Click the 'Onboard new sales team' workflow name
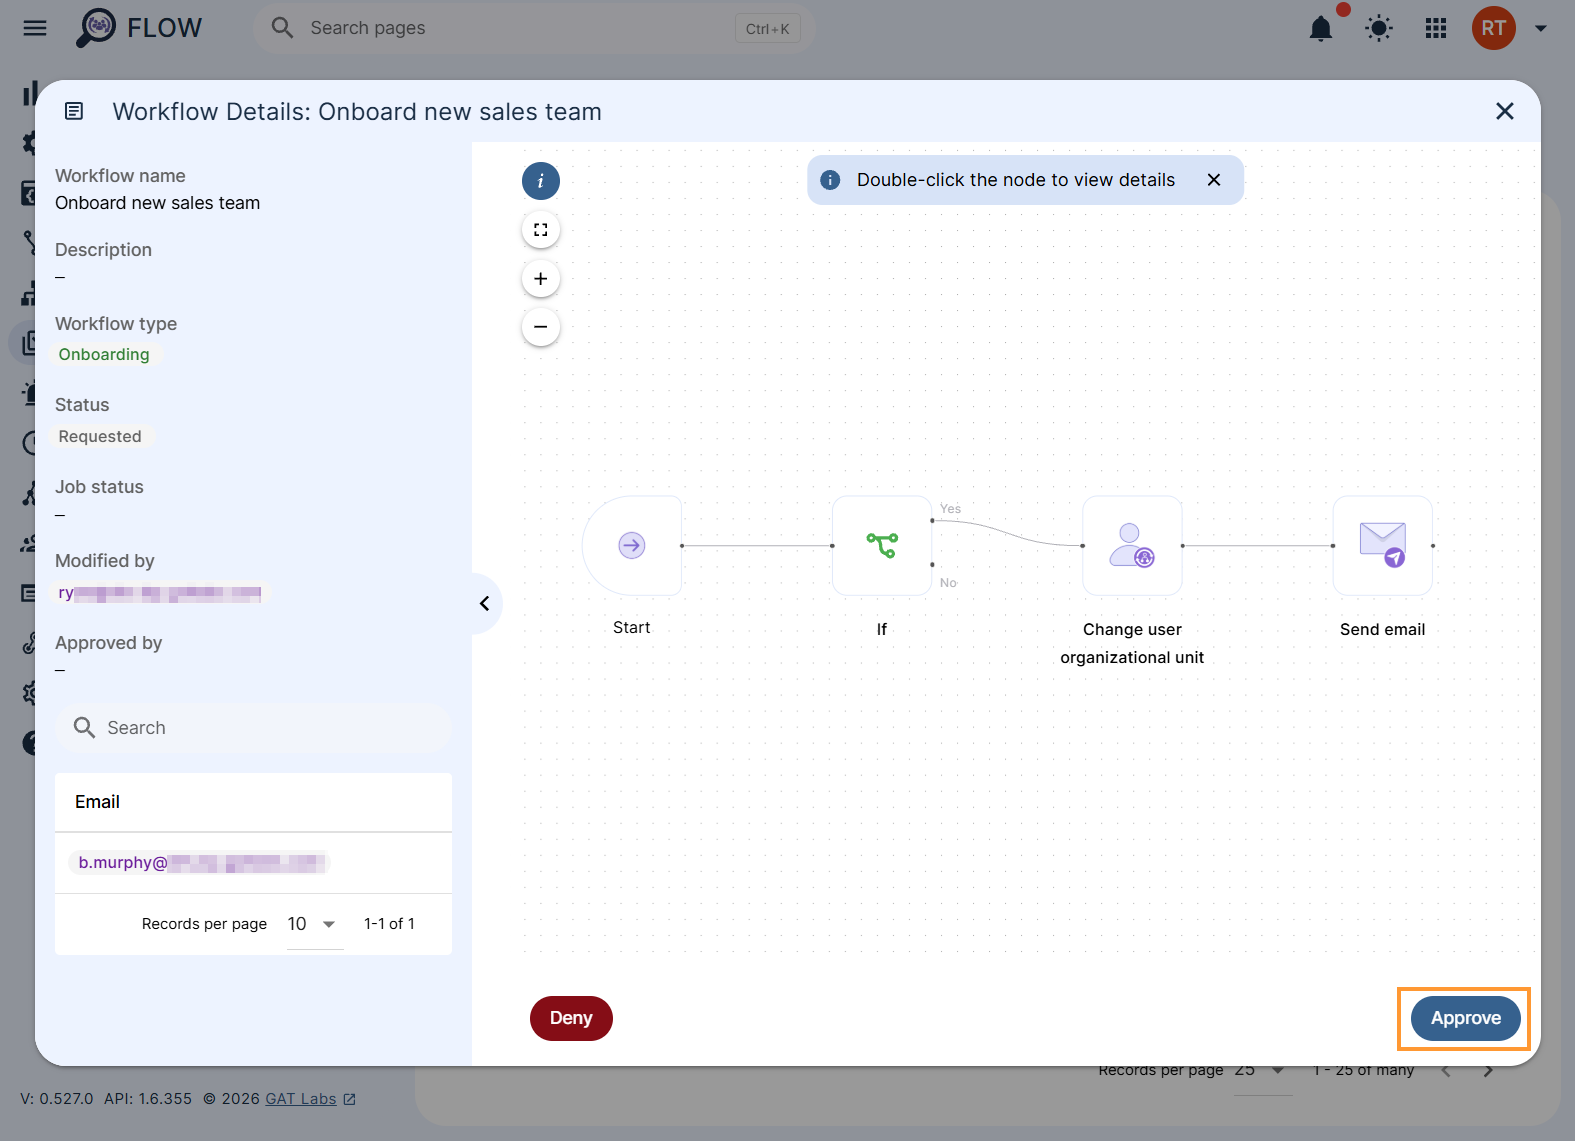Image resolution: width=1575 pixels, height=1141 pixels. 157,203
